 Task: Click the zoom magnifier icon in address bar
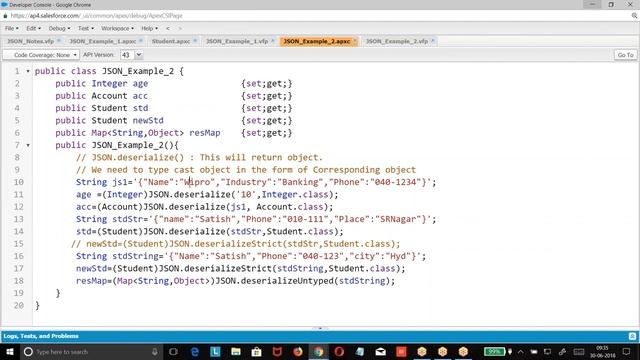point(634,16)
